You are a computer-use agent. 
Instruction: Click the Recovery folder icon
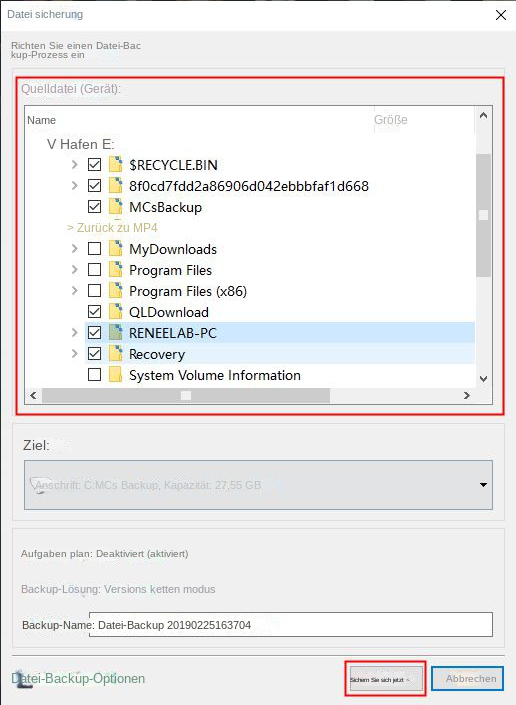pos(116,354)
